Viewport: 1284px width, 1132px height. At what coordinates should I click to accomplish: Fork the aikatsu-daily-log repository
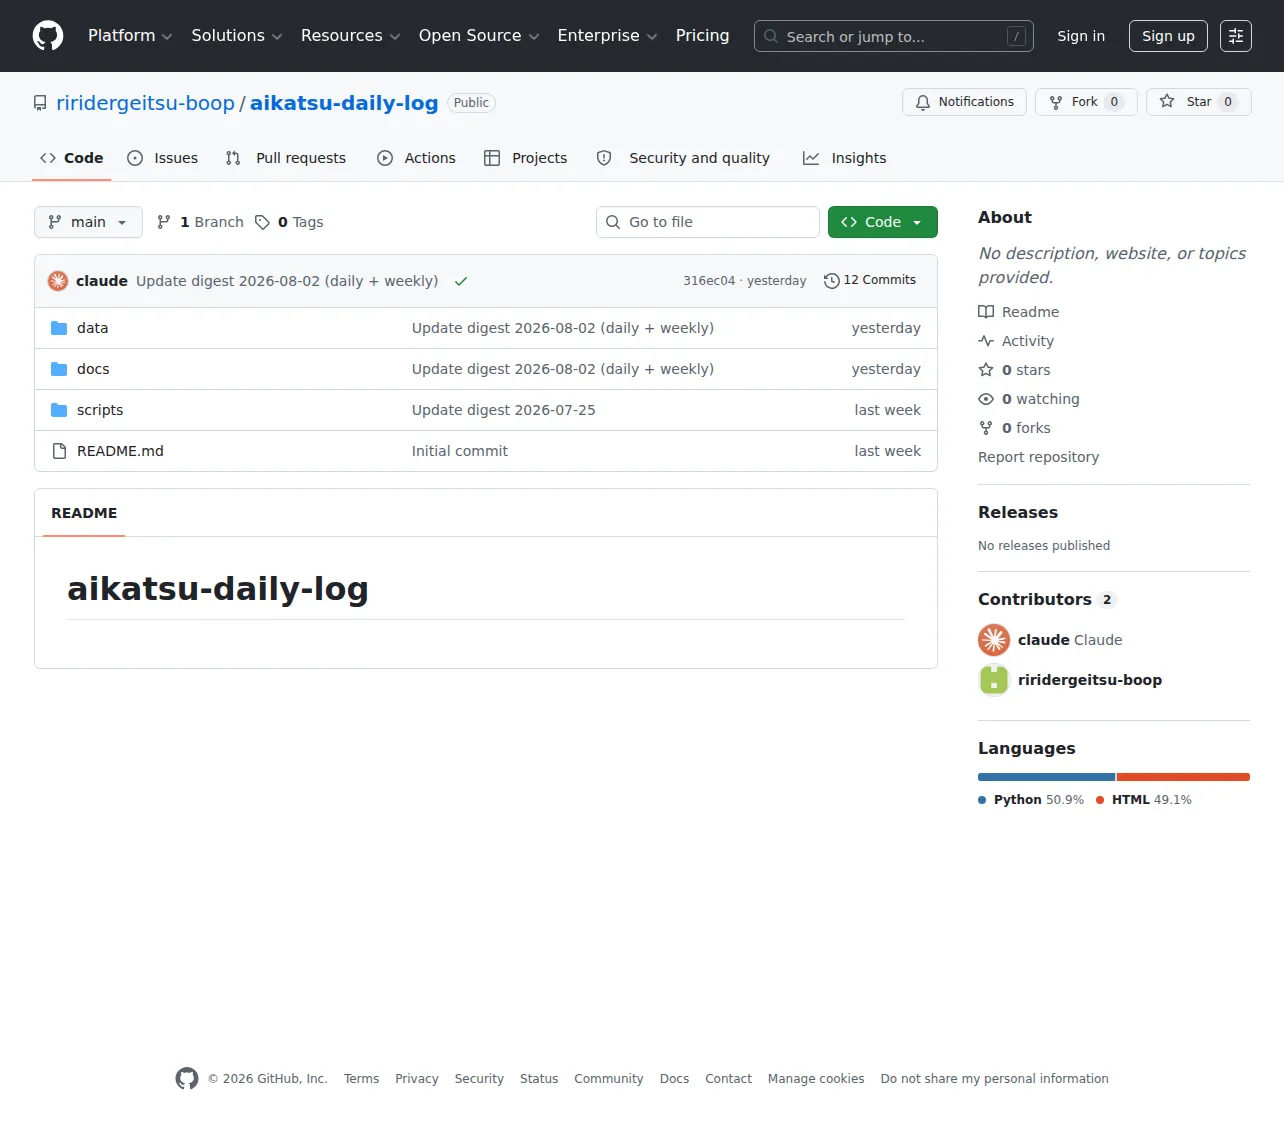click(1086, 102)
